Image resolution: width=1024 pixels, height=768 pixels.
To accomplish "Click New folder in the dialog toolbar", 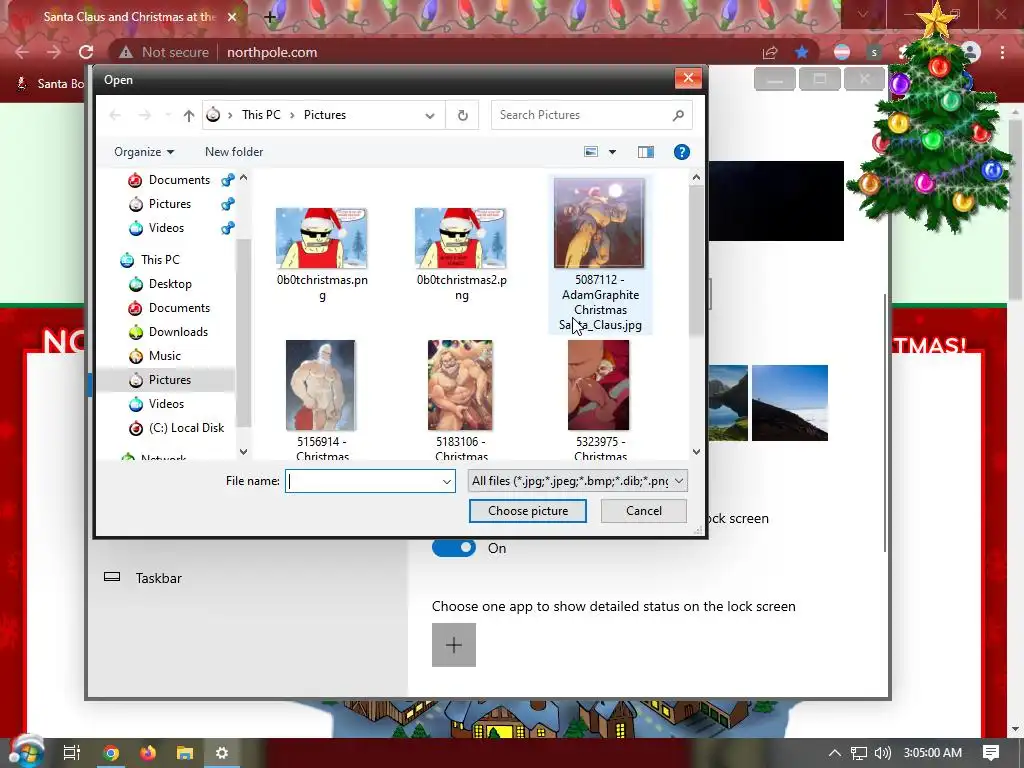I will [234, 152].
